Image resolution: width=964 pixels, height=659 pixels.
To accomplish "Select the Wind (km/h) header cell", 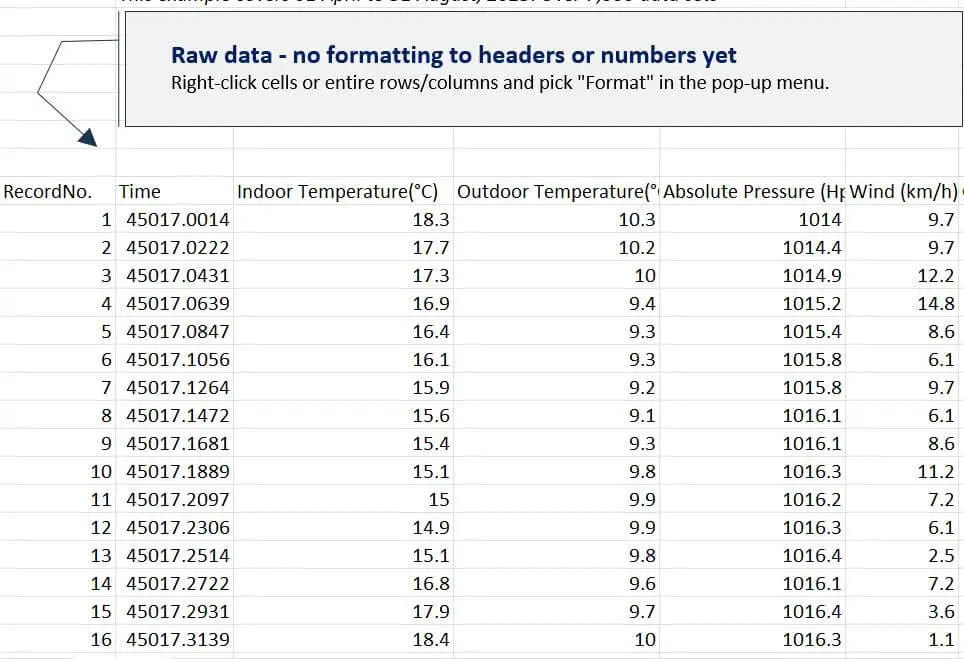I will (903, 192).
